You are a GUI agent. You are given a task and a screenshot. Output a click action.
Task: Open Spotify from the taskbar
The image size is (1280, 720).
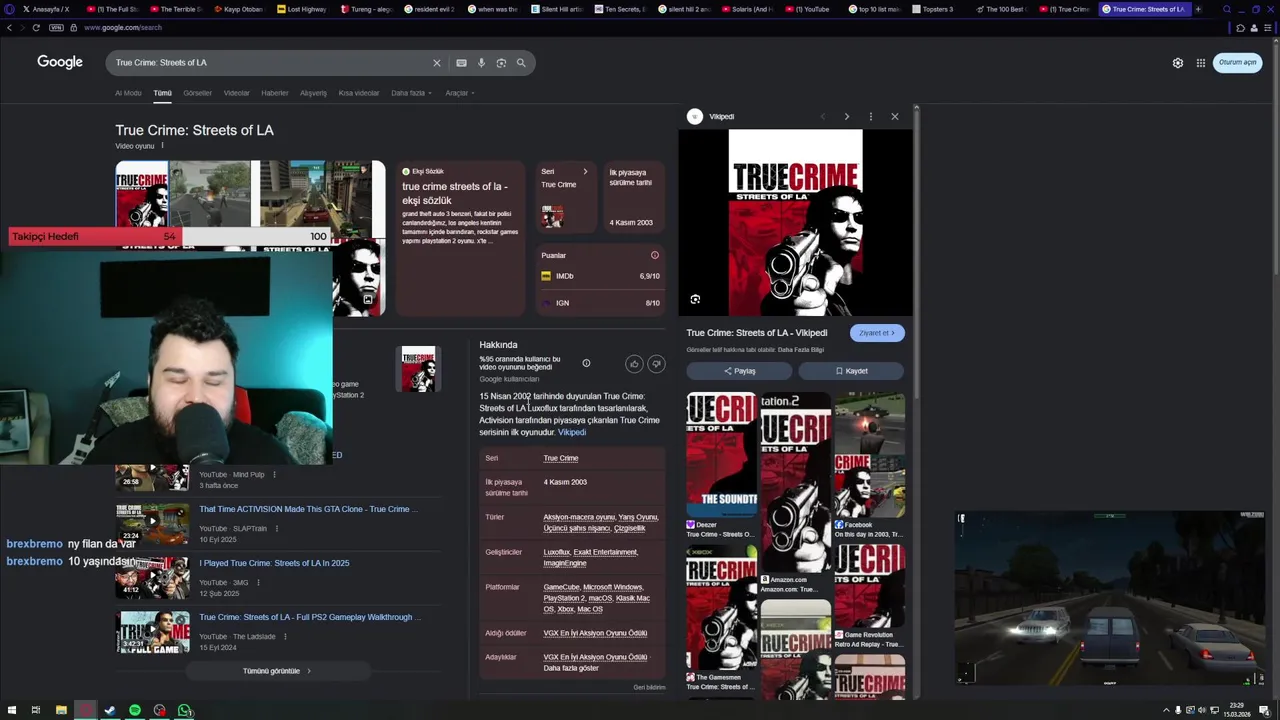click(x=135, y=710)
